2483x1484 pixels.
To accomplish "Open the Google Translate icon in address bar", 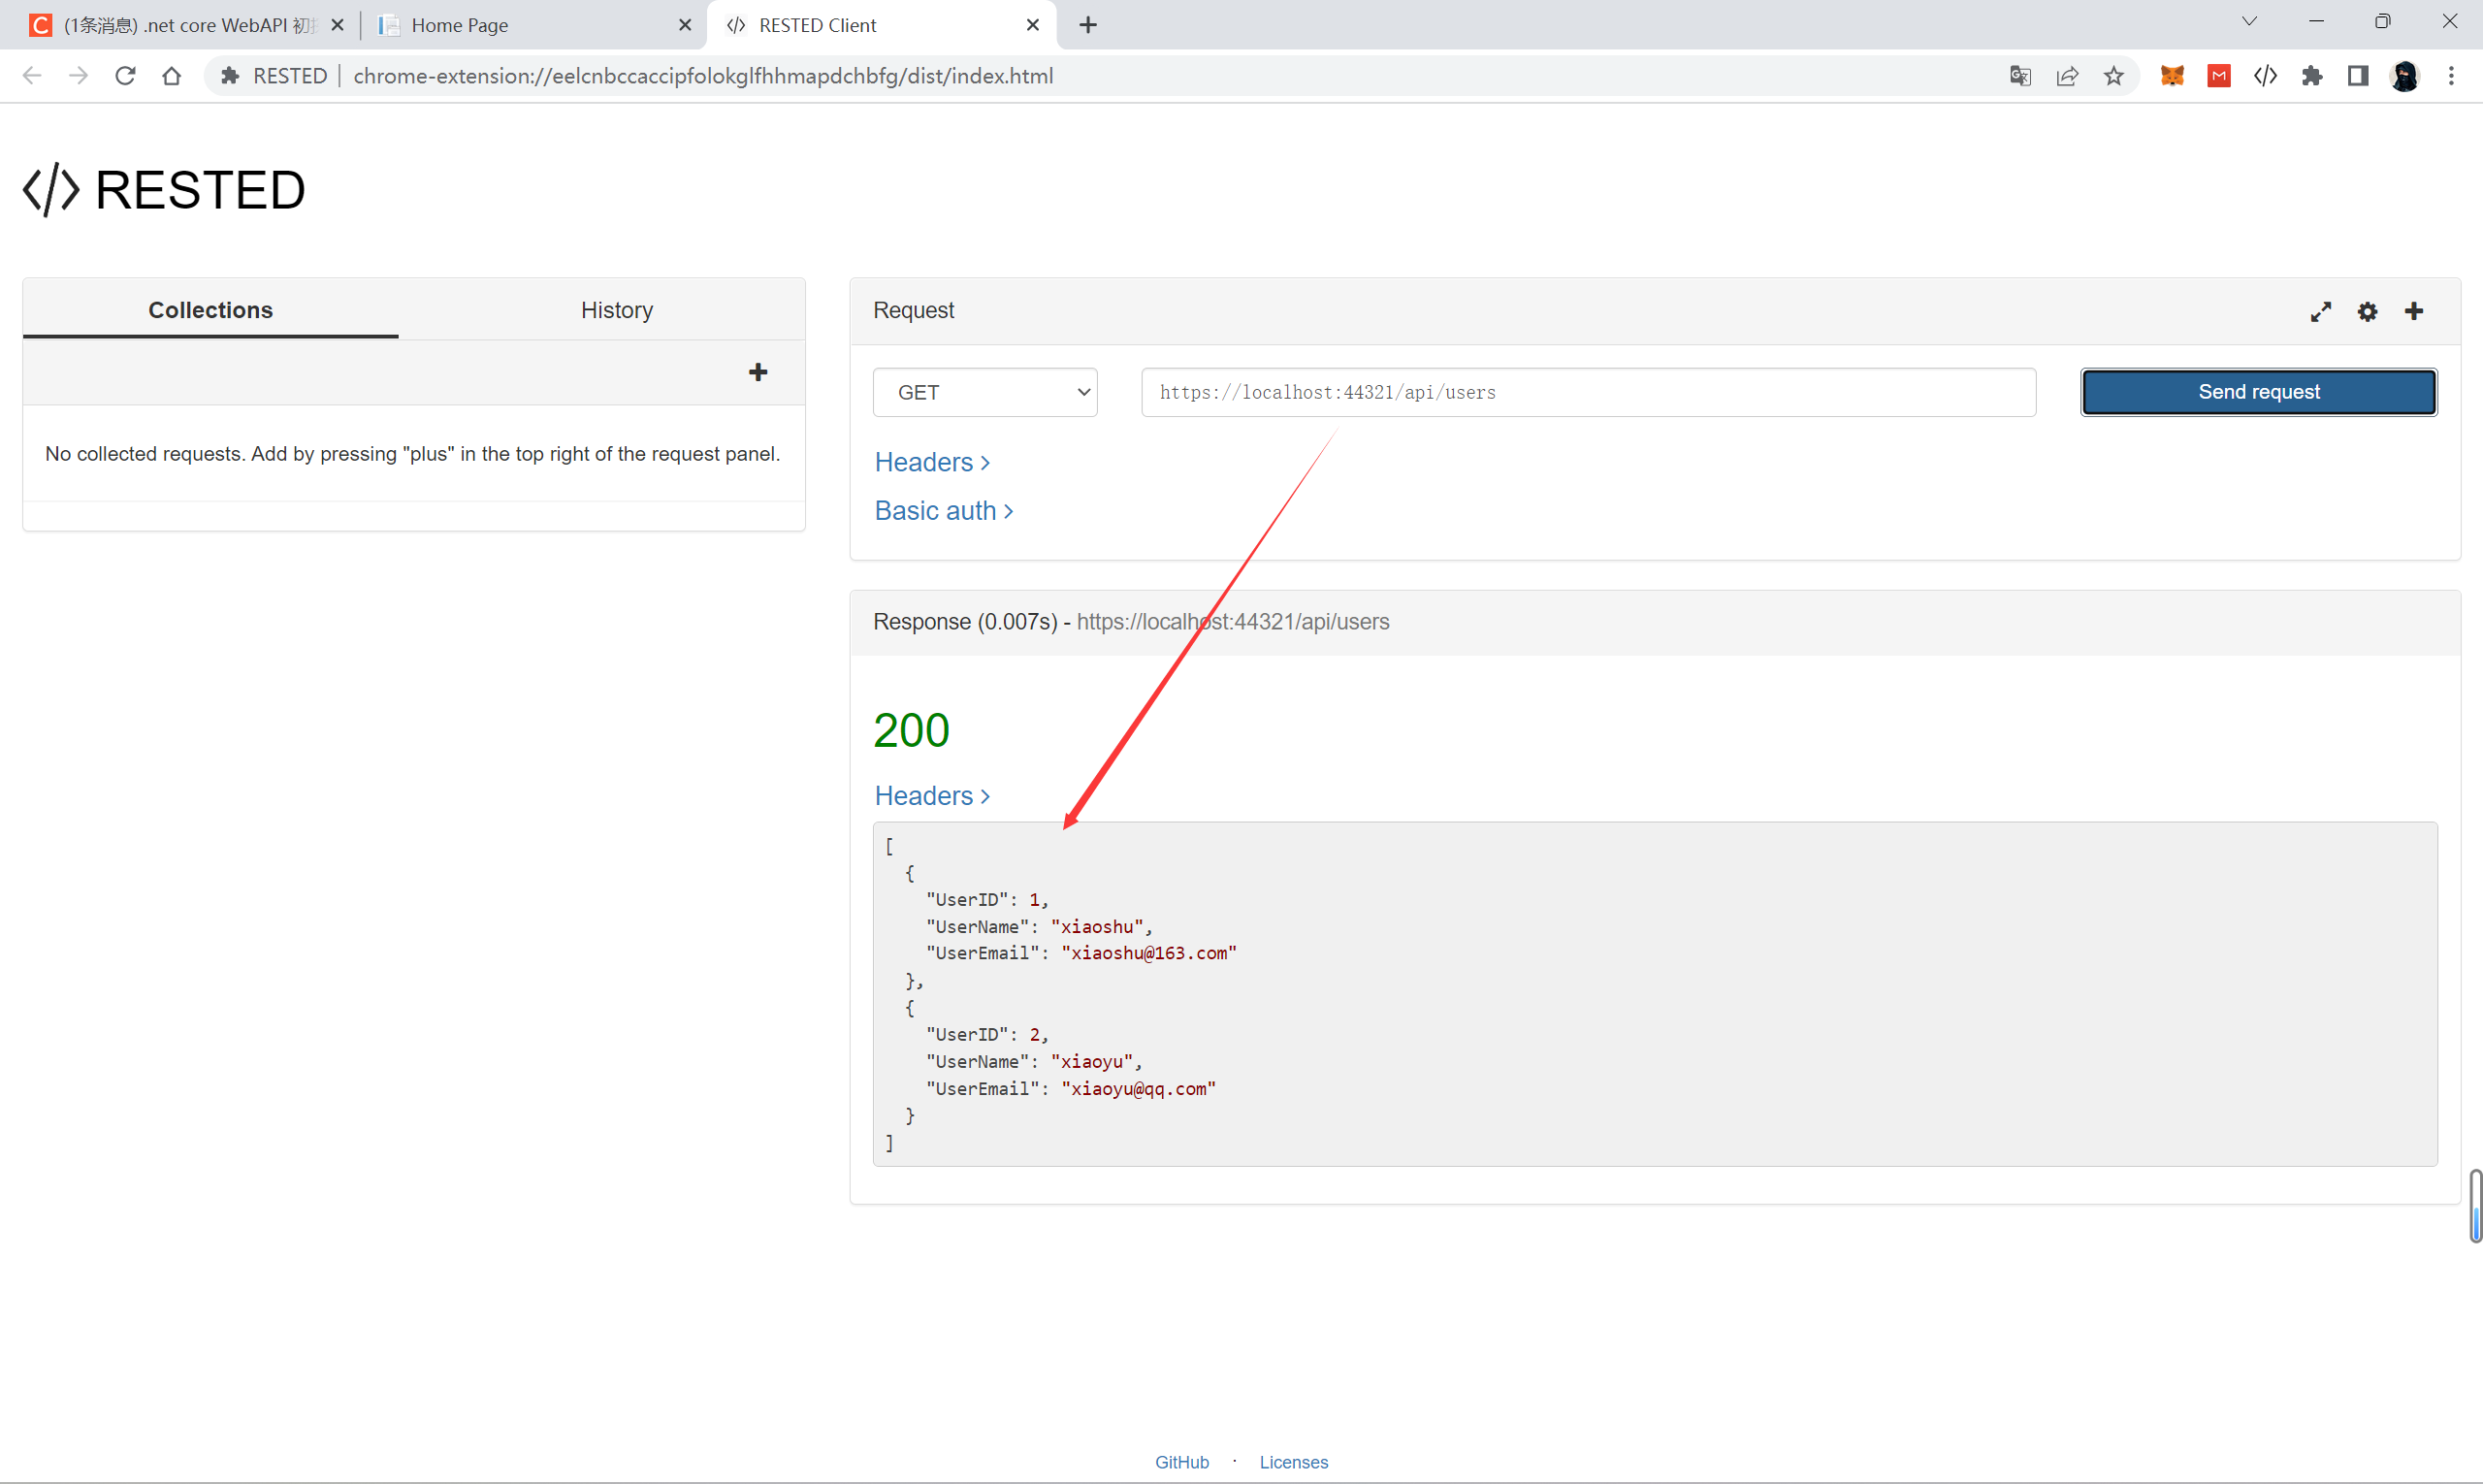I will point(2020,76).
